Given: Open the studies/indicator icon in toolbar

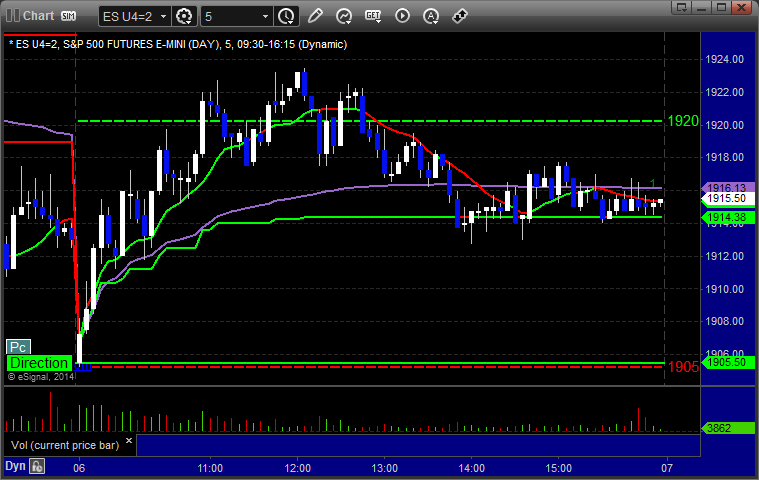Looking at the screenshot, I should pos(344,16).
